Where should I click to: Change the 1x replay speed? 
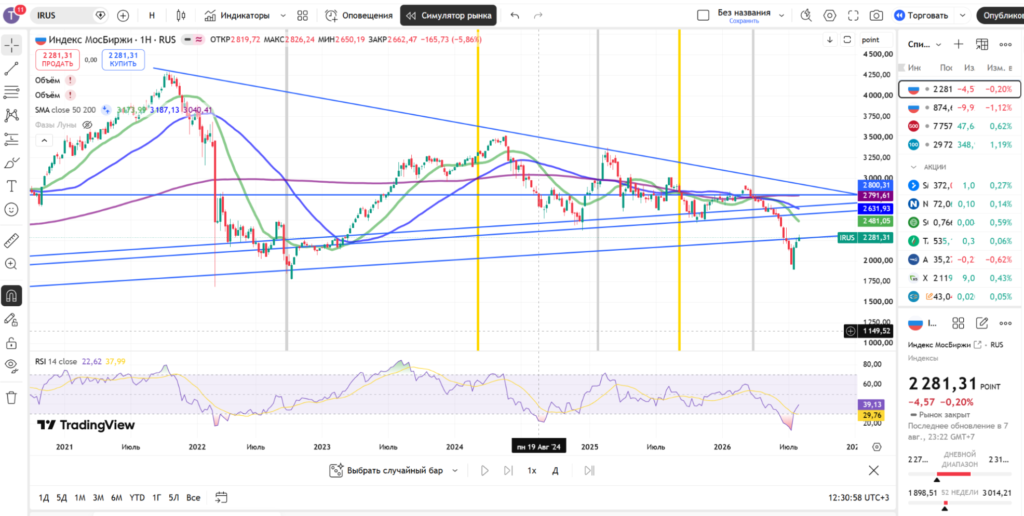532,470
